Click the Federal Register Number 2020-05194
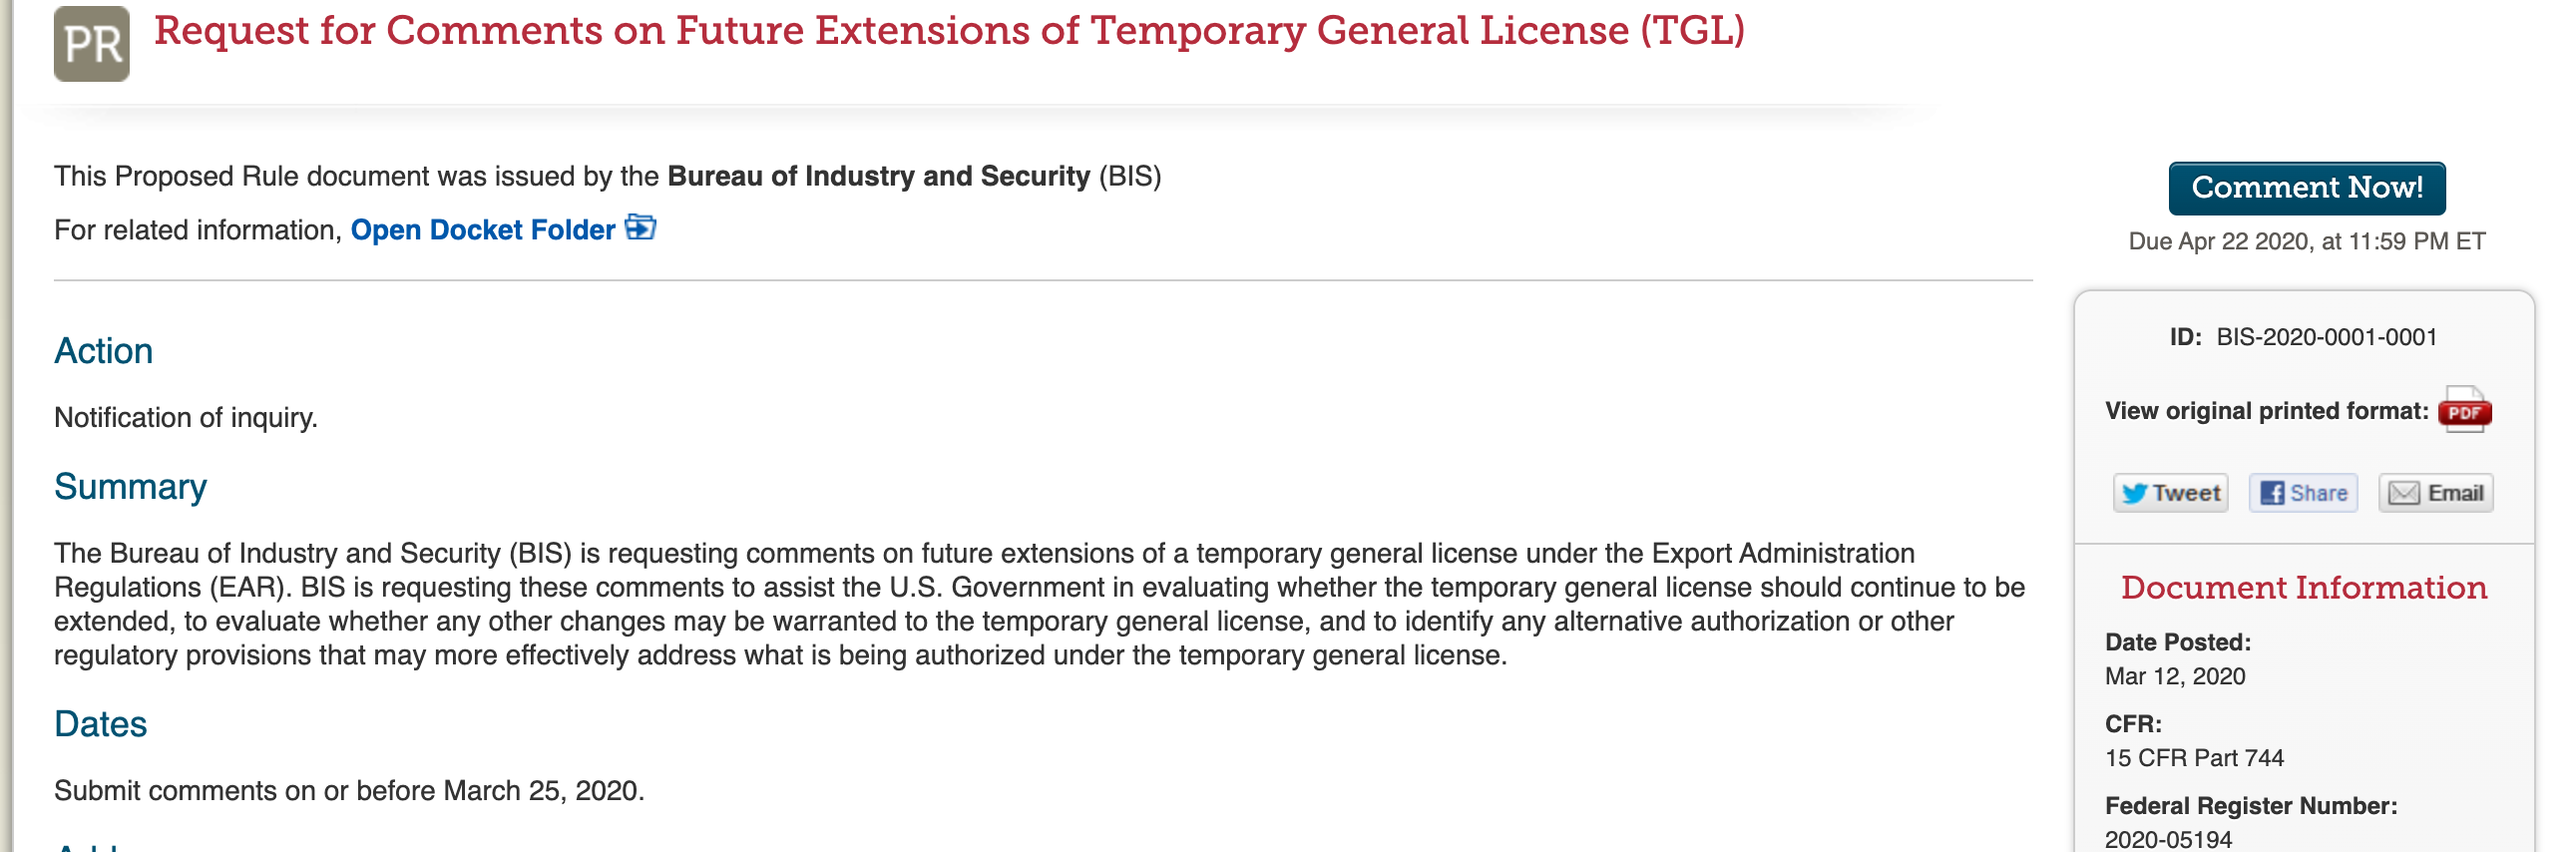The width and height of the screenshot is (2576, 852). [x=2168, y=839]
